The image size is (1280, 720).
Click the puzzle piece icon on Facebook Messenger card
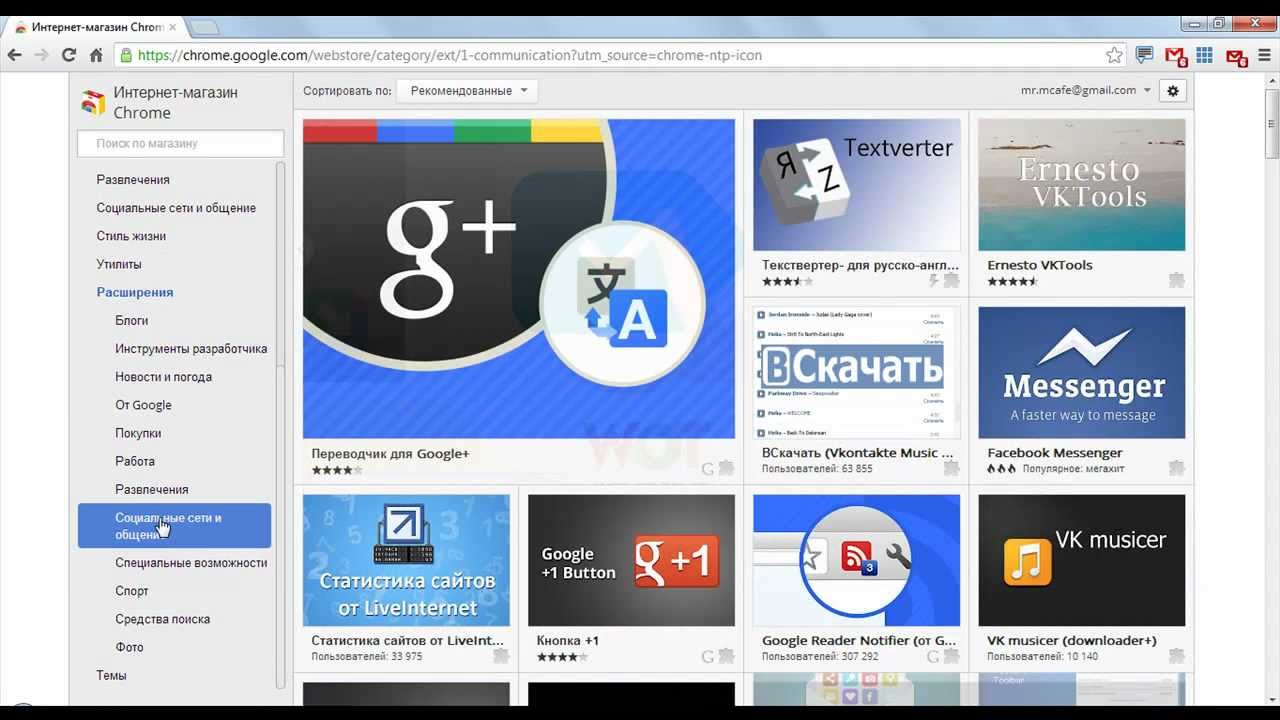(1176, 468)
